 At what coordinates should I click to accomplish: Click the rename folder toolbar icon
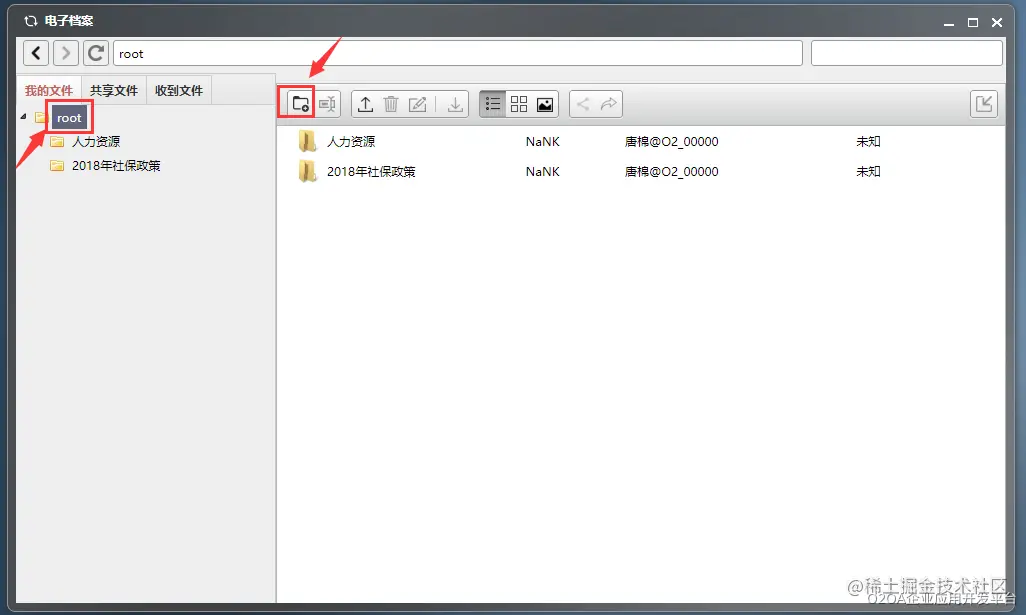(327, 104)
